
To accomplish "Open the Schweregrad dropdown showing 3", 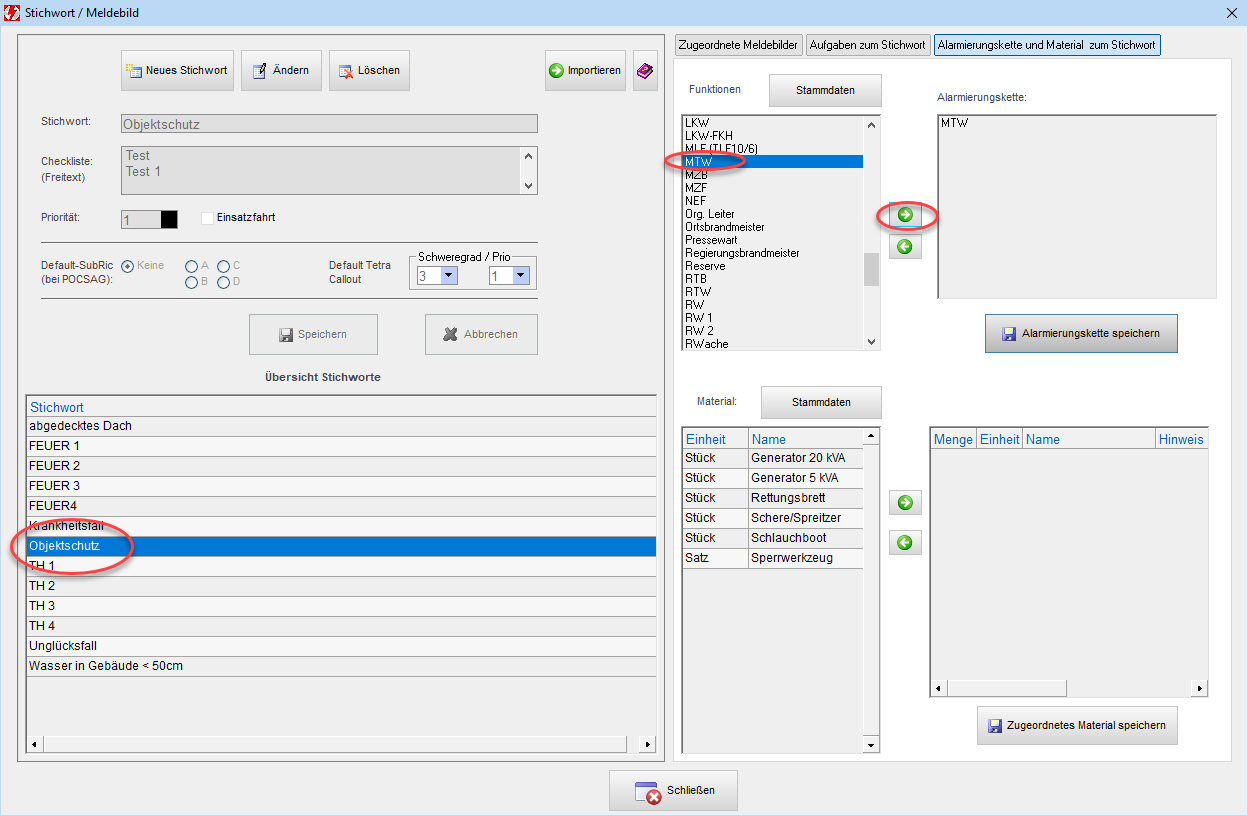I will [x=448, y=276].
